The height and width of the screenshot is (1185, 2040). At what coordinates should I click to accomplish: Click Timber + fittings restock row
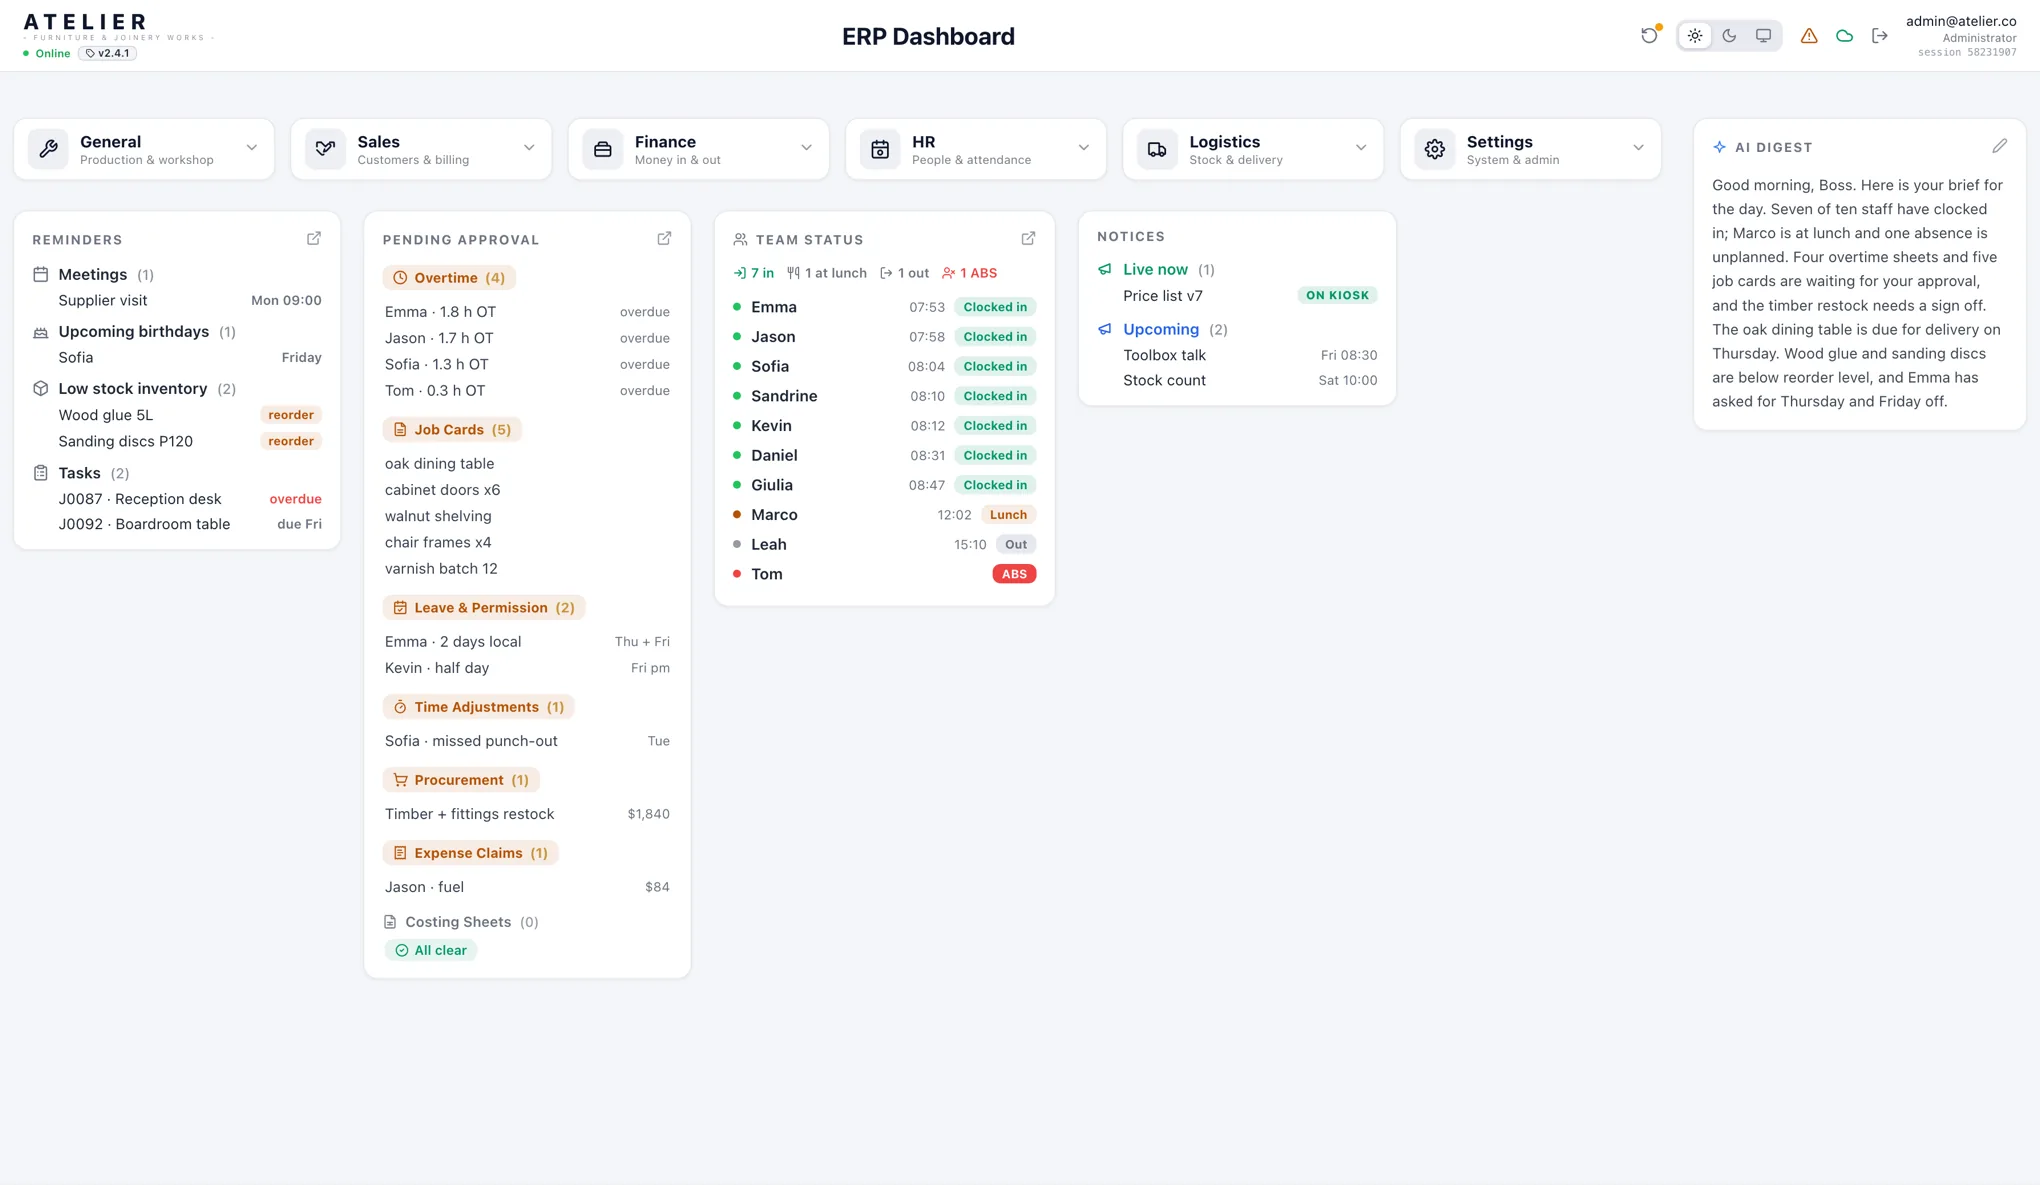tap(527, 814)
